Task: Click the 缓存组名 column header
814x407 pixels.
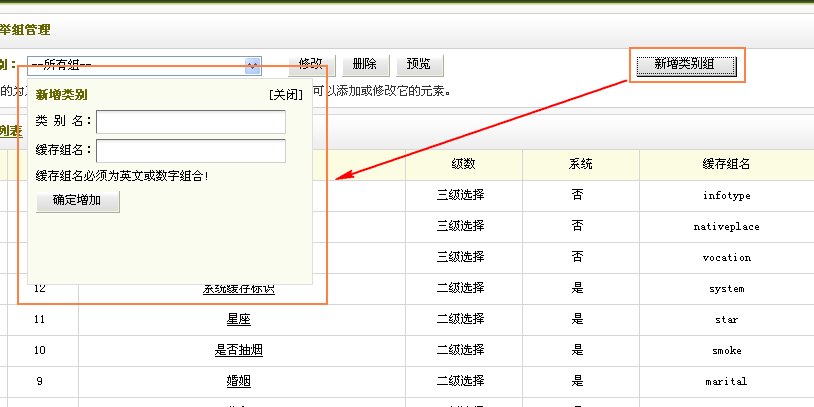Action: point(726,165)
